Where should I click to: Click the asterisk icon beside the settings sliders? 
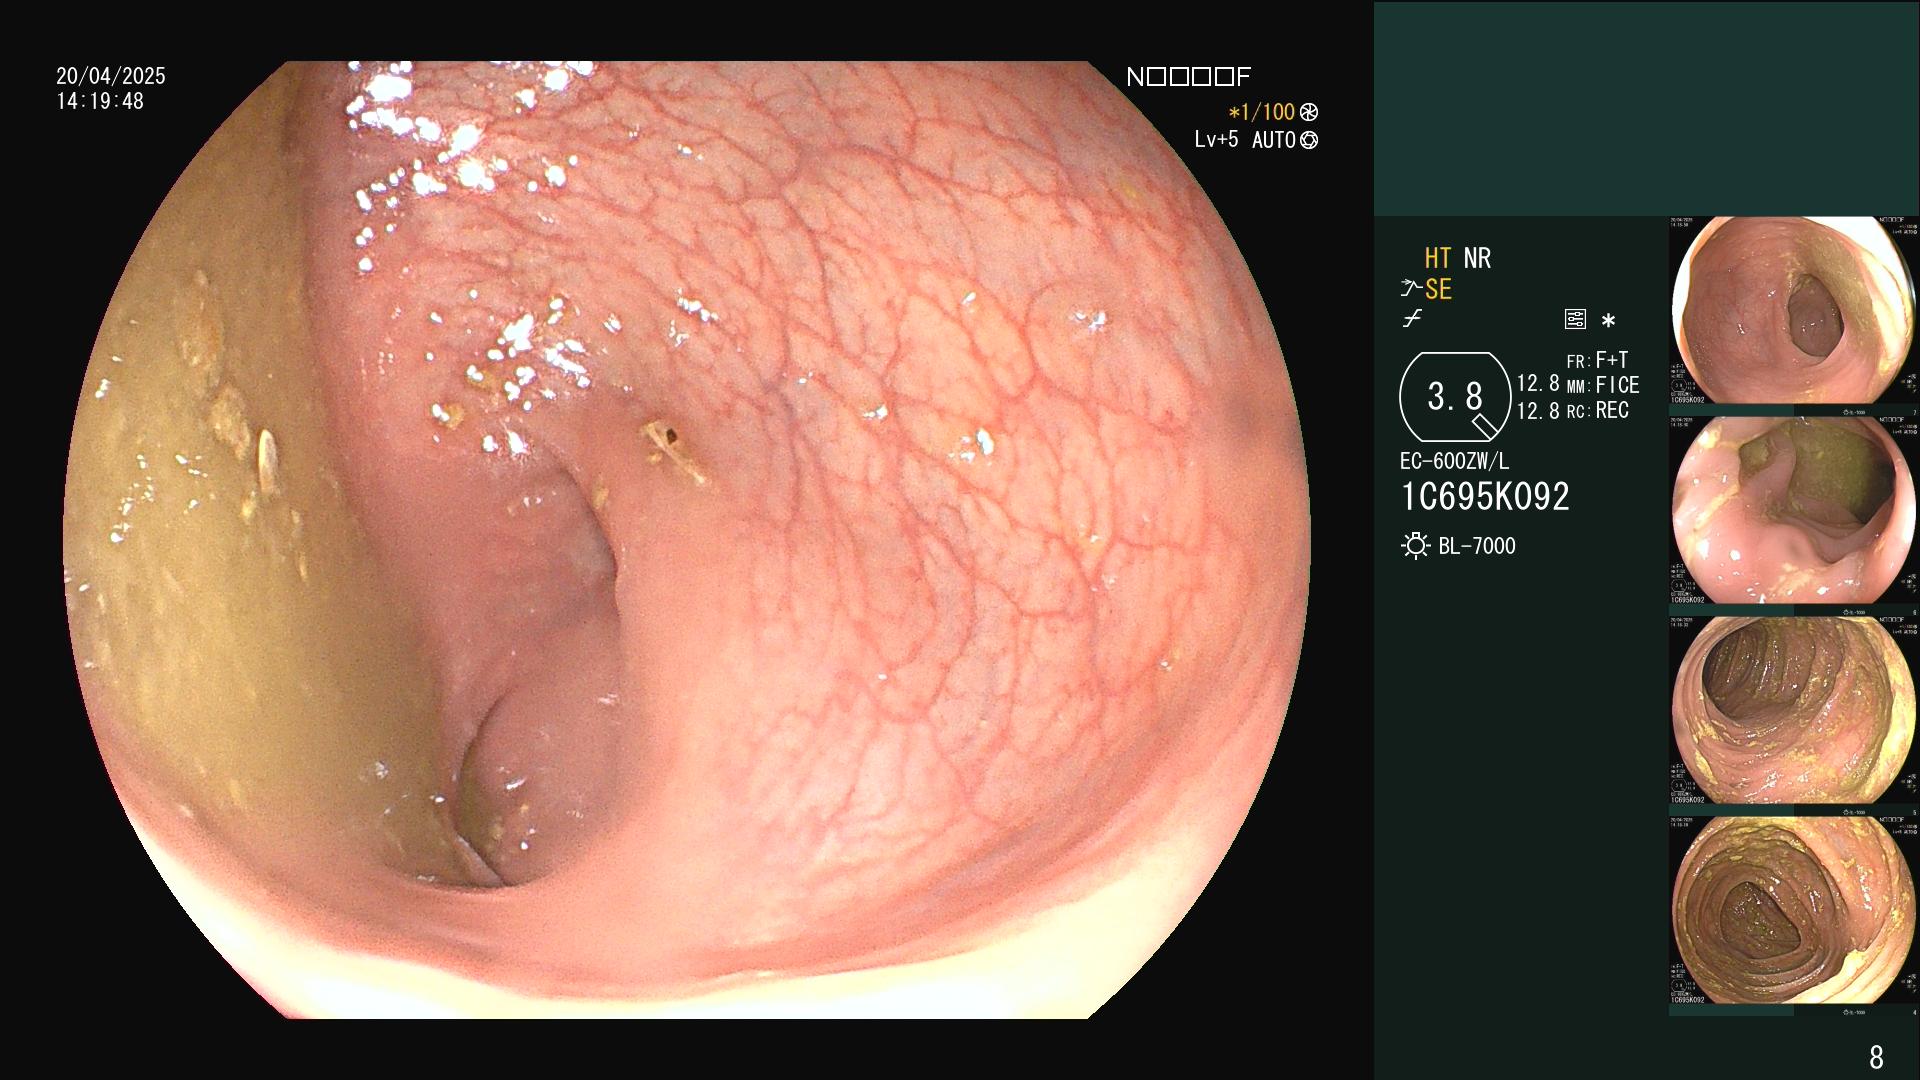1608,321
